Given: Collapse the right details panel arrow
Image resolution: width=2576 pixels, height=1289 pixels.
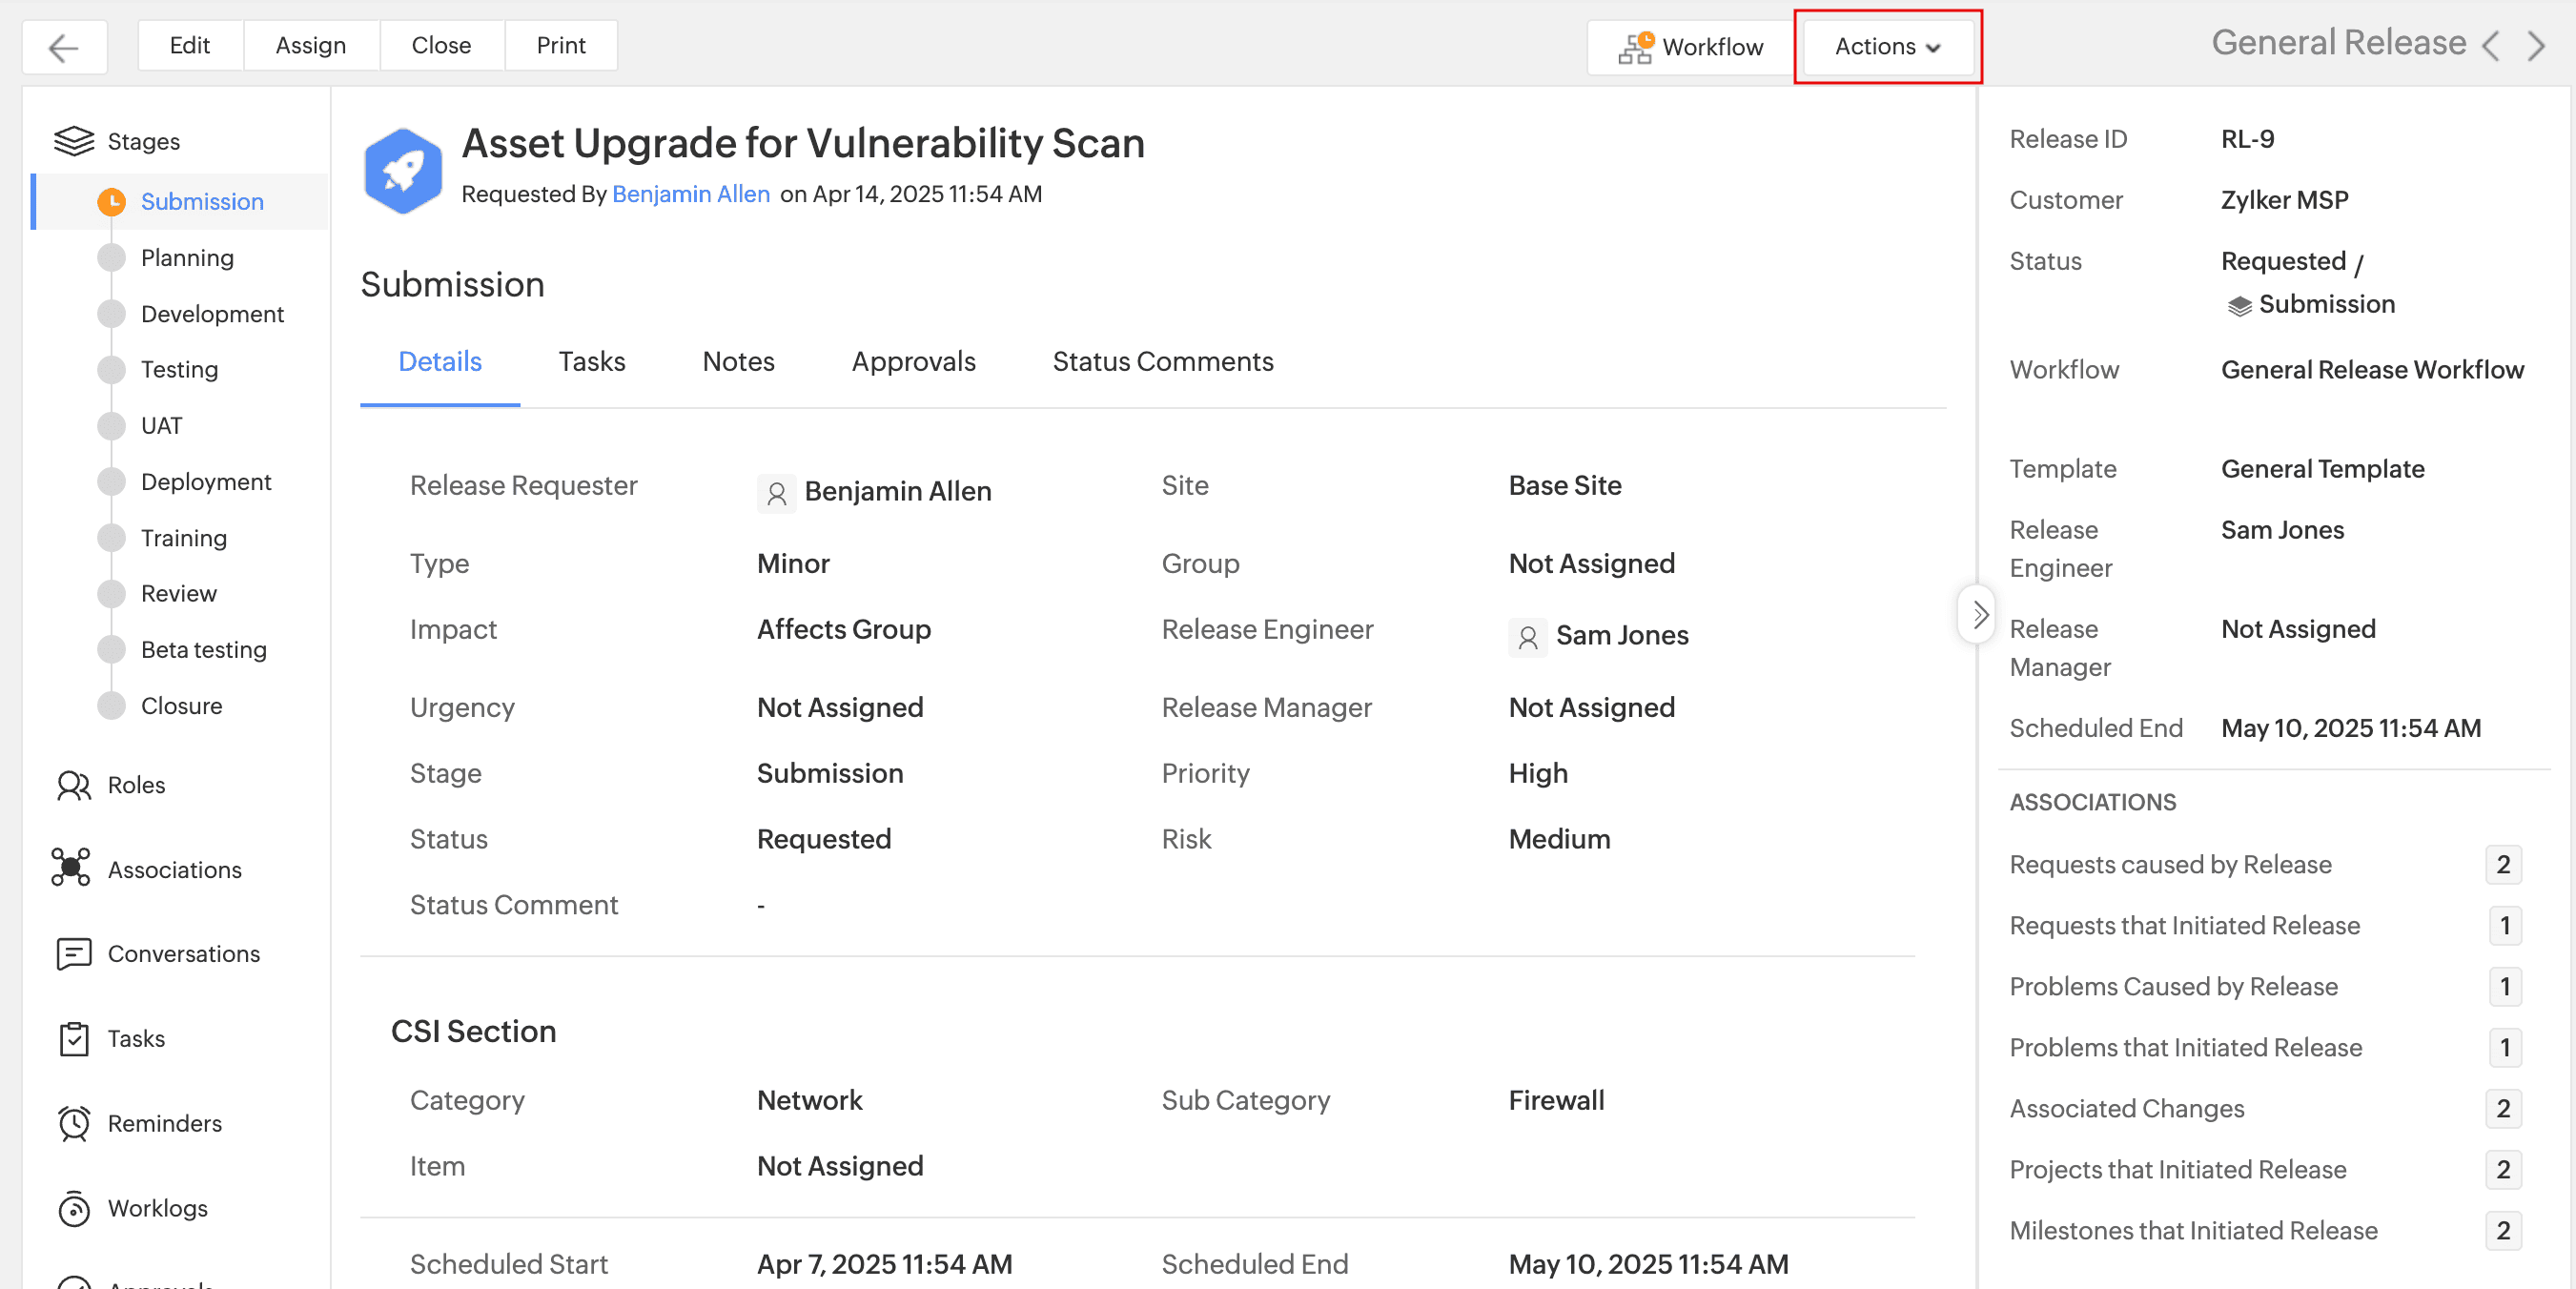Looking at the screenshot, I should coord(1979,614).
